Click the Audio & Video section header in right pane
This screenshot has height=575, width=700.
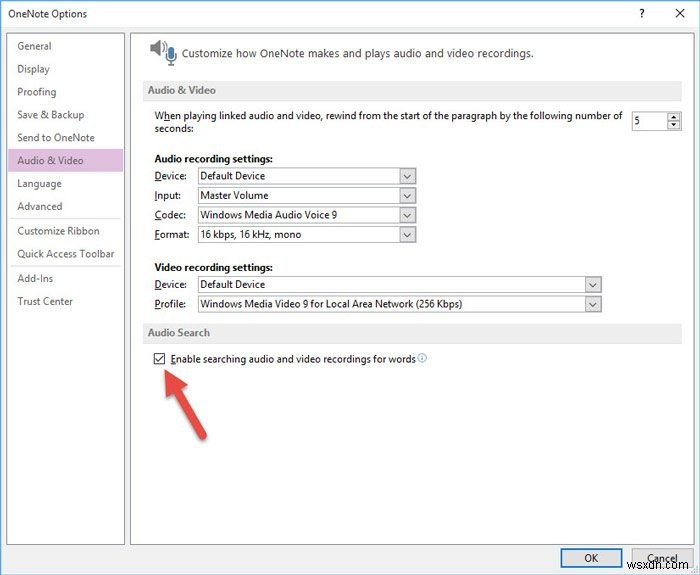[x=412, y=90]
